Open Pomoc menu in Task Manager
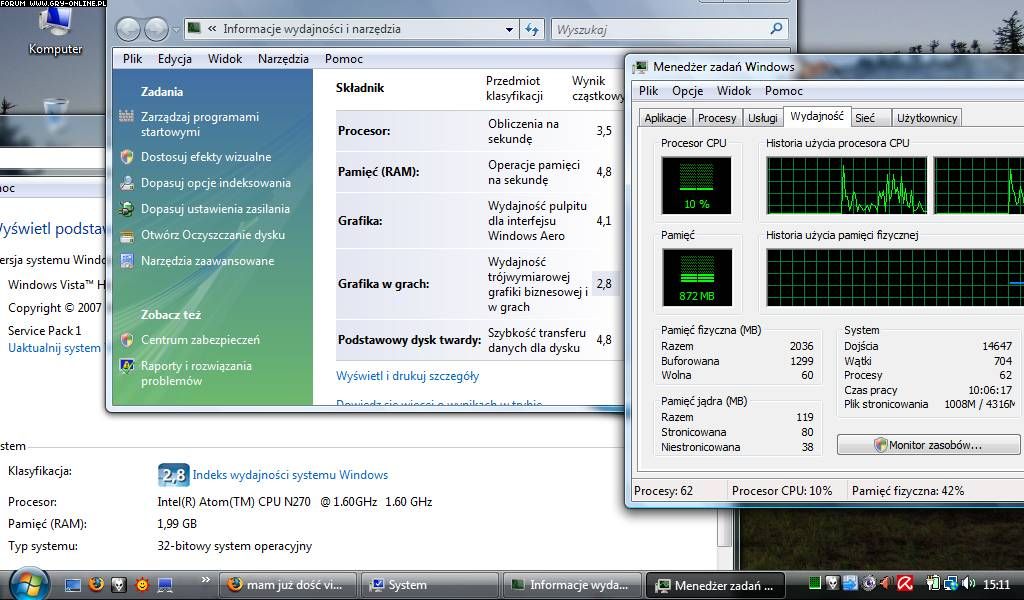The width and height of the screenshot is (1024, 600). [x=784, y=91]
